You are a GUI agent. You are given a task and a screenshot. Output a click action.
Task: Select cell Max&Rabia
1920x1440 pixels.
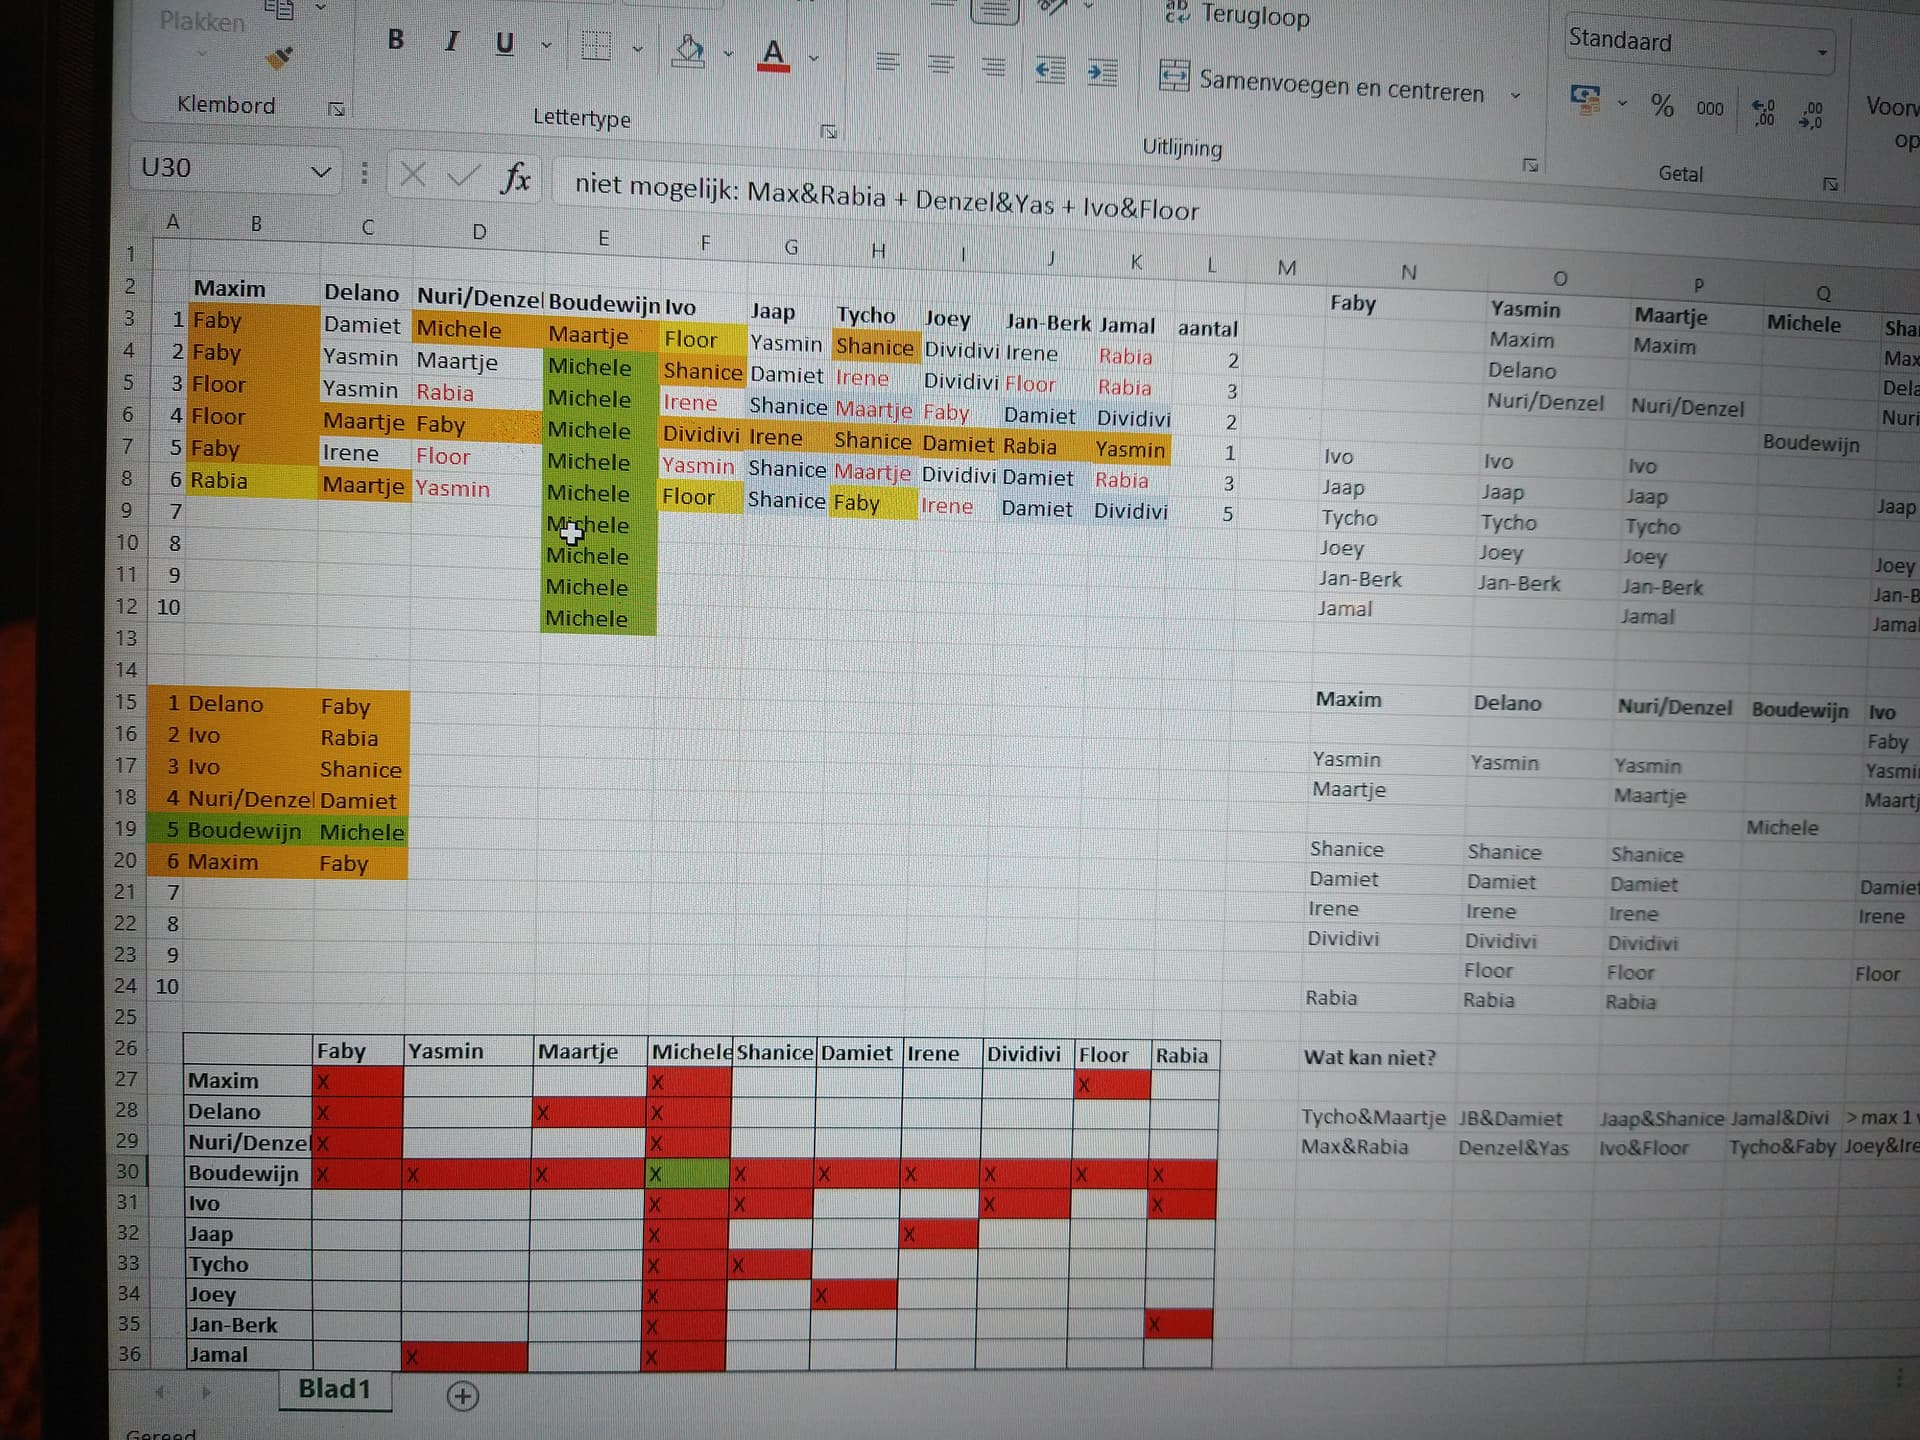point(1354,1147)
